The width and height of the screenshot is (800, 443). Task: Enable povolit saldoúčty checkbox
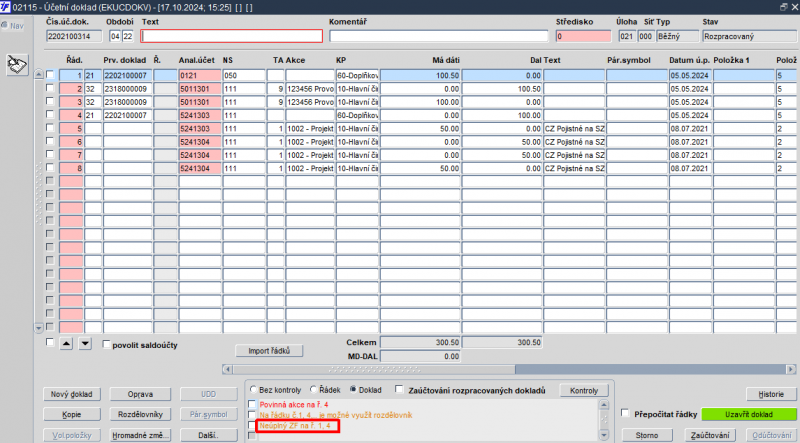click(106, 344)
